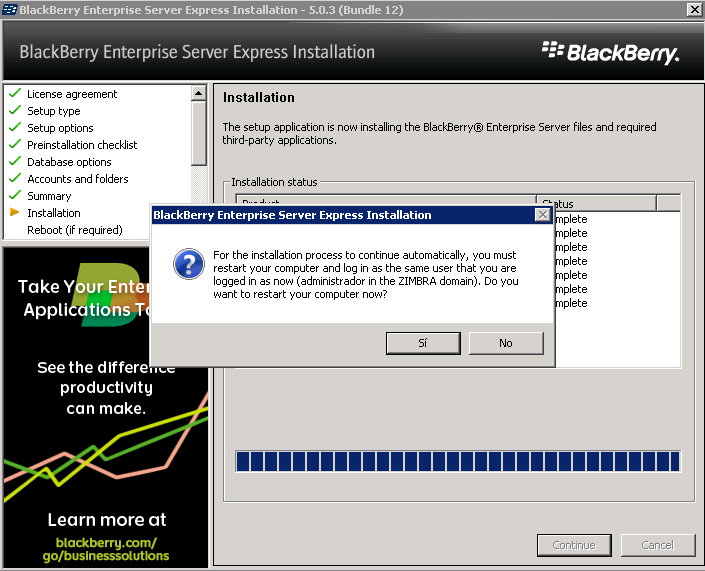705x571 pixels.
Task: Click the Status column header
Action: 596,203
